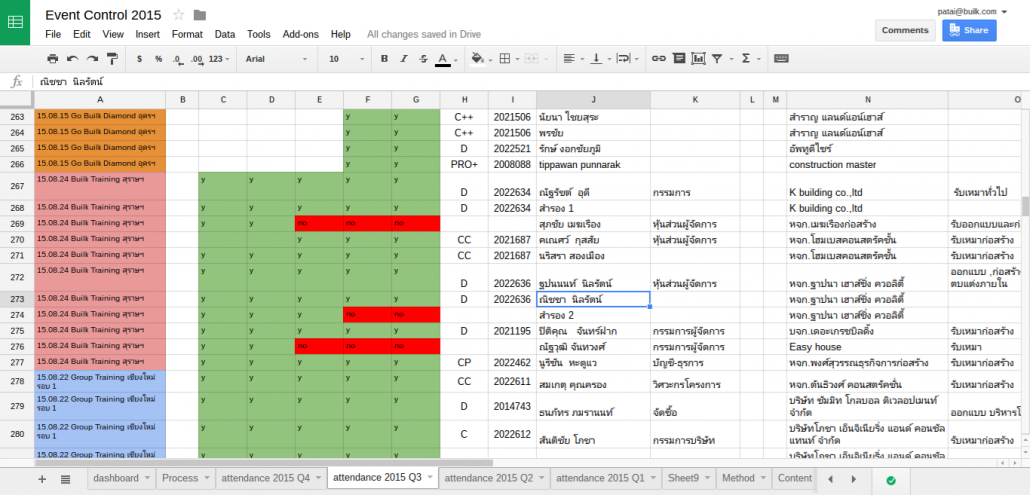Open the Format menu

187,34
